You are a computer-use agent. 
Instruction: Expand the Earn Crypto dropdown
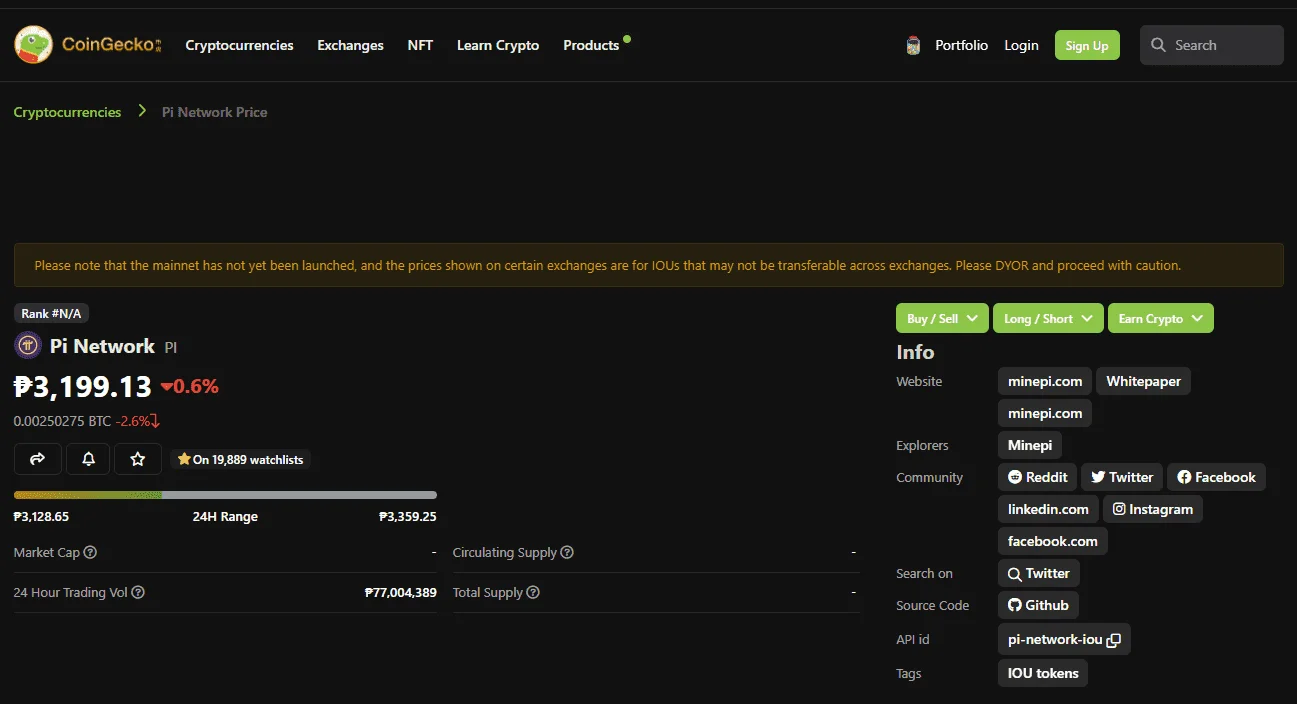click(x=1161, y=318)
